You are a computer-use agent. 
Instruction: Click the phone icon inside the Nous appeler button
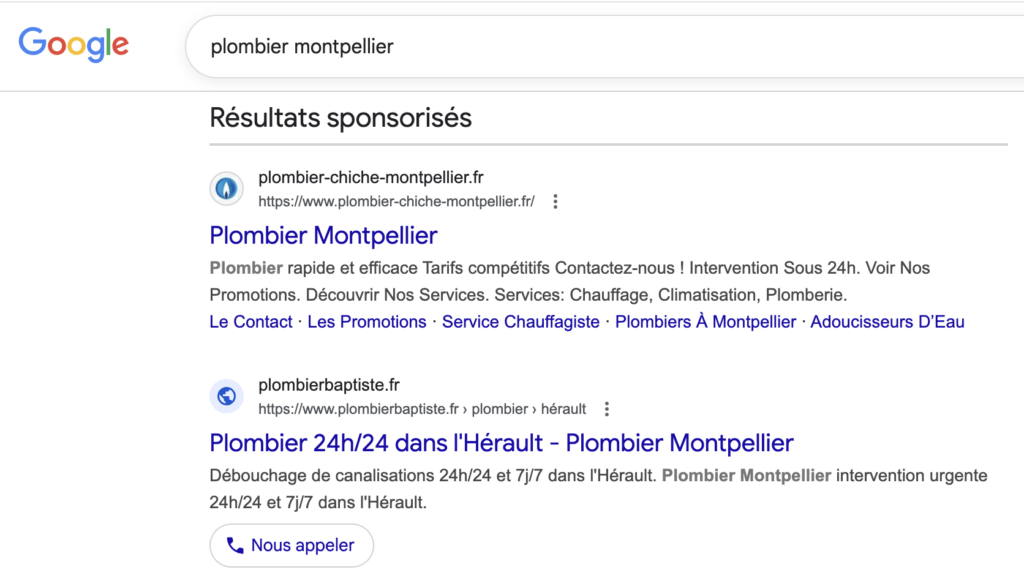point(237,545)
